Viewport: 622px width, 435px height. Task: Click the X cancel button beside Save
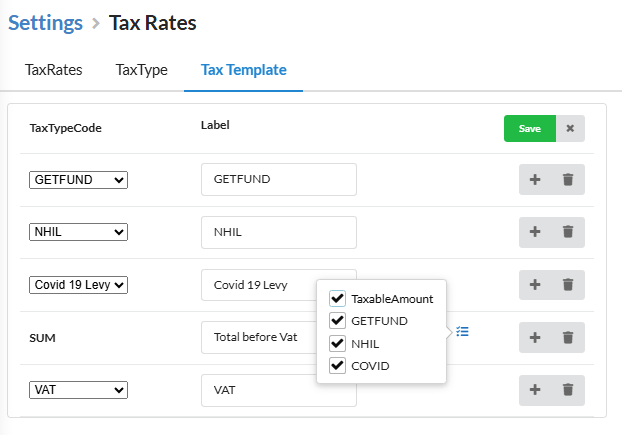[570, 129]
